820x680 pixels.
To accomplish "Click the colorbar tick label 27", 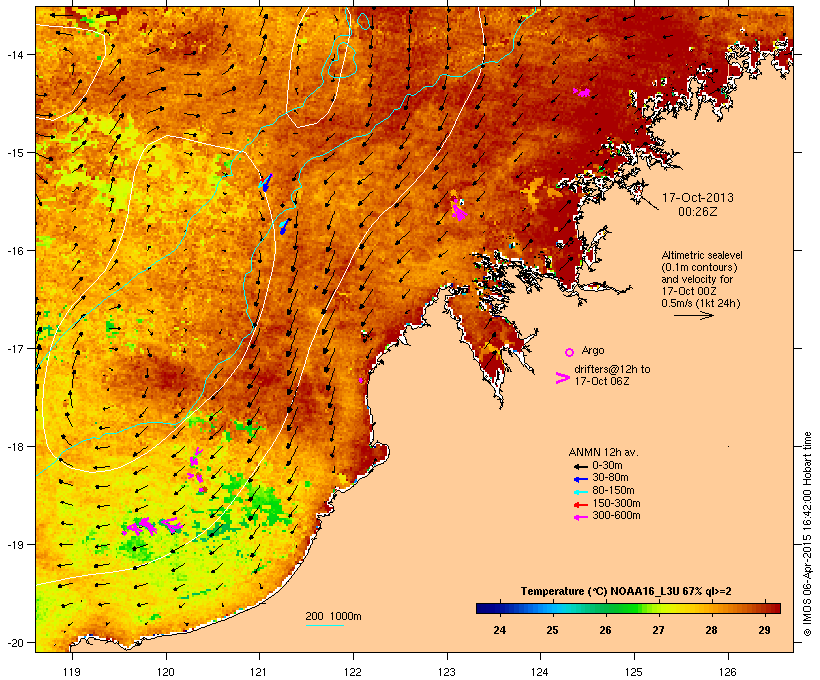I will point(658,630).
